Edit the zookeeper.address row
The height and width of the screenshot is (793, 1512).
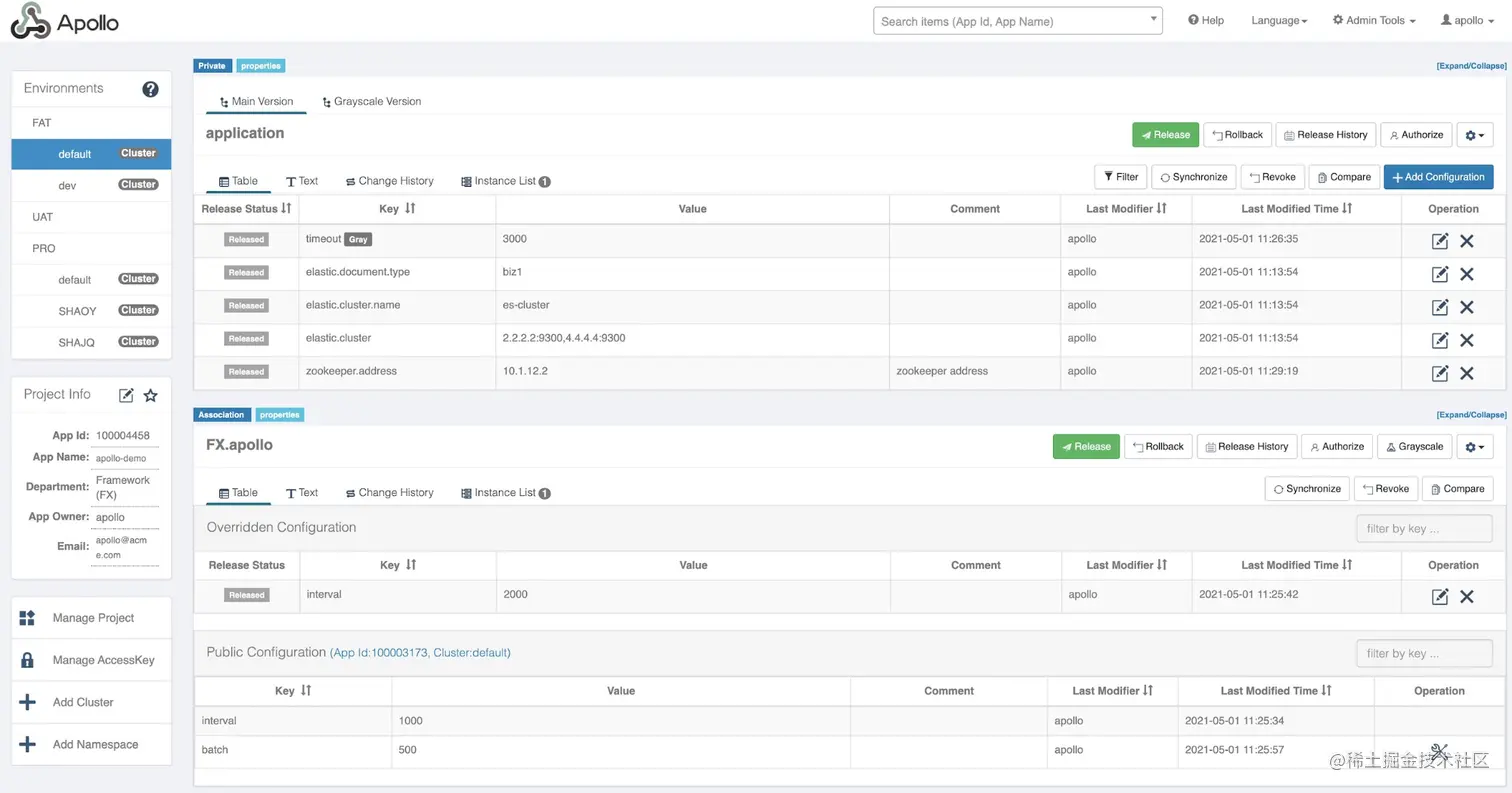coord(1440,373)
